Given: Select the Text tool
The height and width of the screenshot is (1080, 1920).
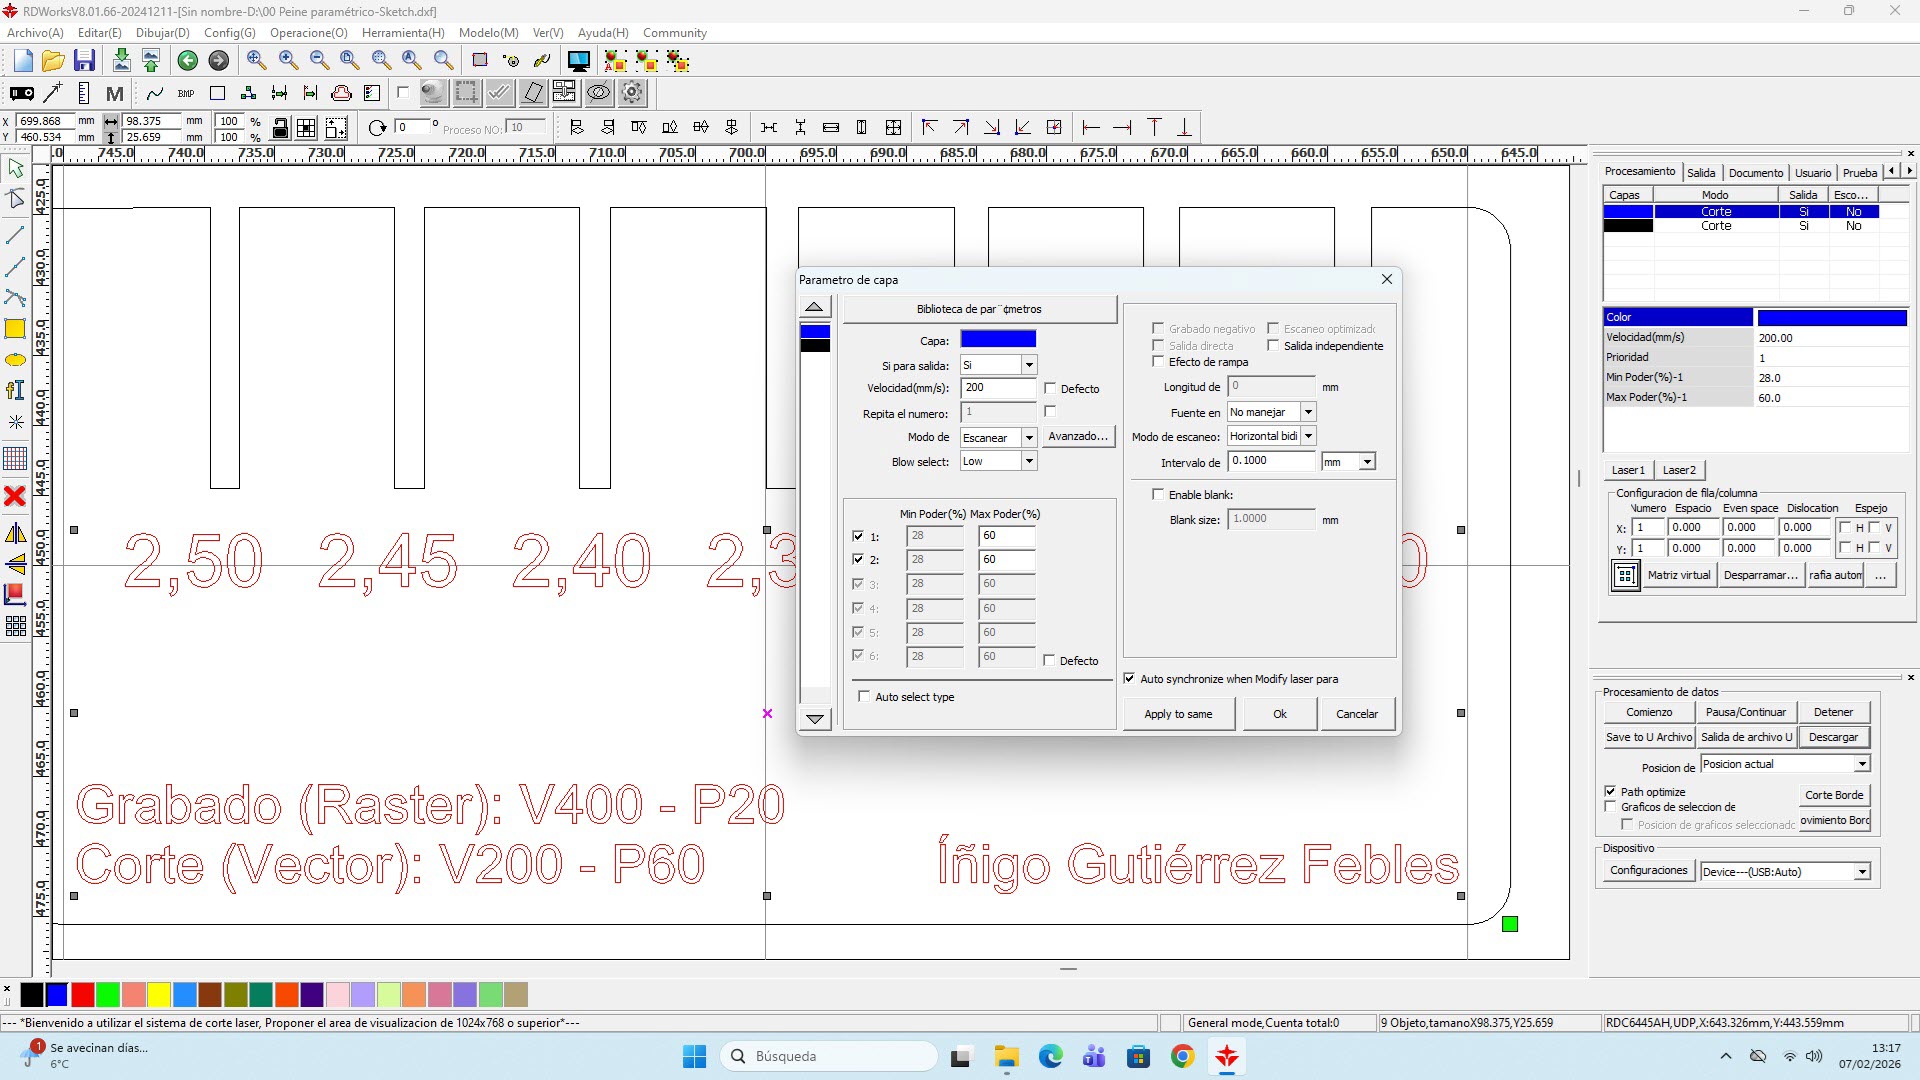Looking at the screenshot, I should (x=16, y=390).
